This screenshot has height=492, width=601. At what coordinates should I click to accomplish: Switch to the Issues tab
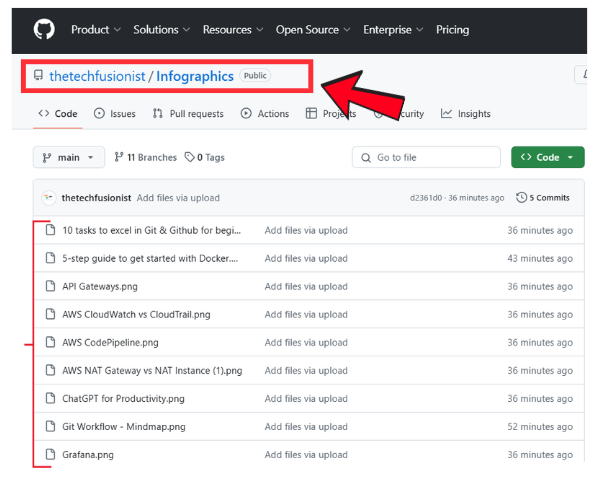[115, 114]
